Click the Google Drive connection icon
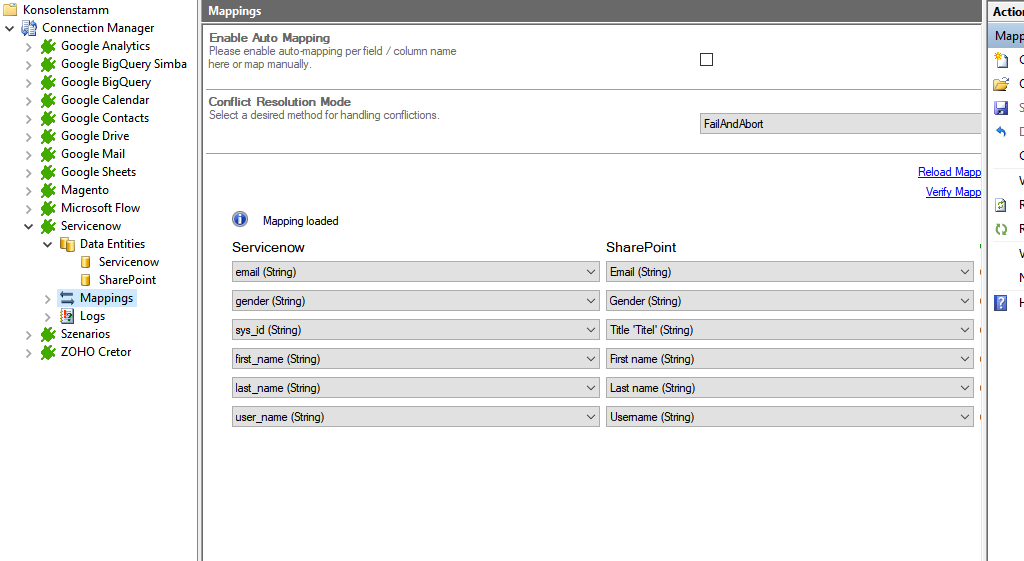 [x=47, y=136]
